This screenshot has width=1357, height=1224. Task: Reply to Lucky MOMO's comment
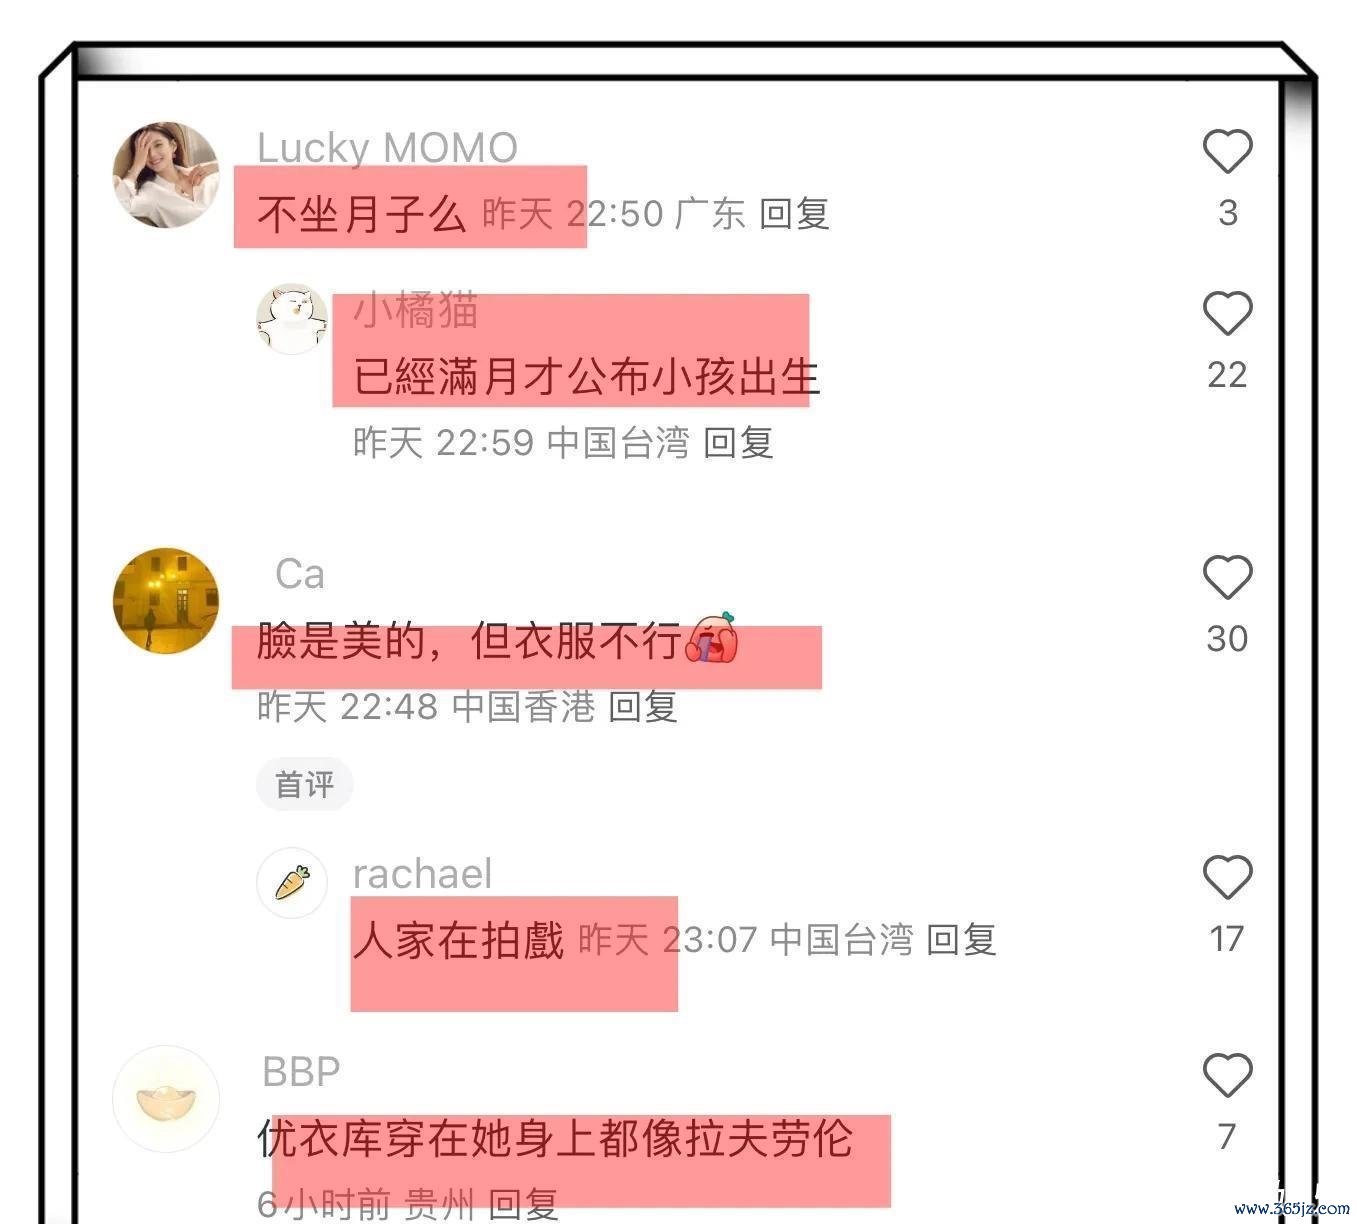(794, 213)
